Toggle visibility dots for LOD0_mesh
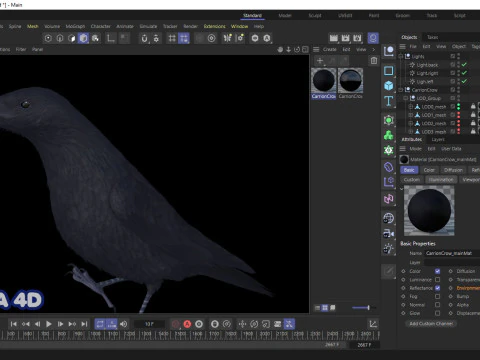Image resolution: width=480 pixels, height=360 pixels. pyautogui.click(x=458, y=107)
